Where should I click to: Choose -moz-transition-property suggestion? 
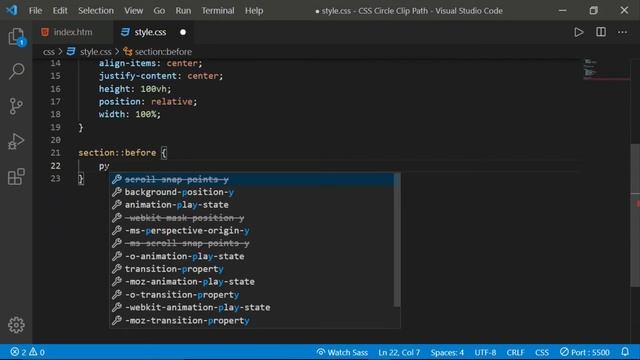click(251, 320)
